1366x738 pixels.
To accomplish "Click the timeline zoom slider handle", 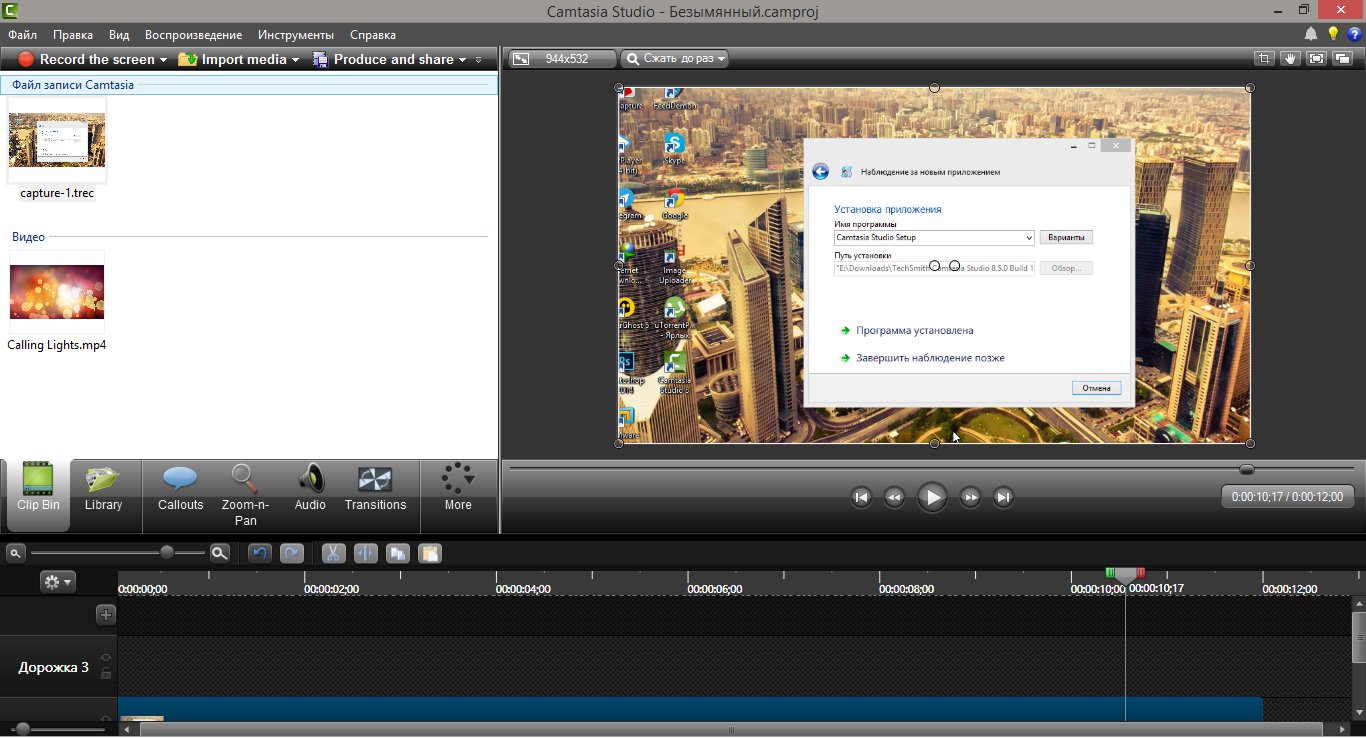I will tap(167, 552).
